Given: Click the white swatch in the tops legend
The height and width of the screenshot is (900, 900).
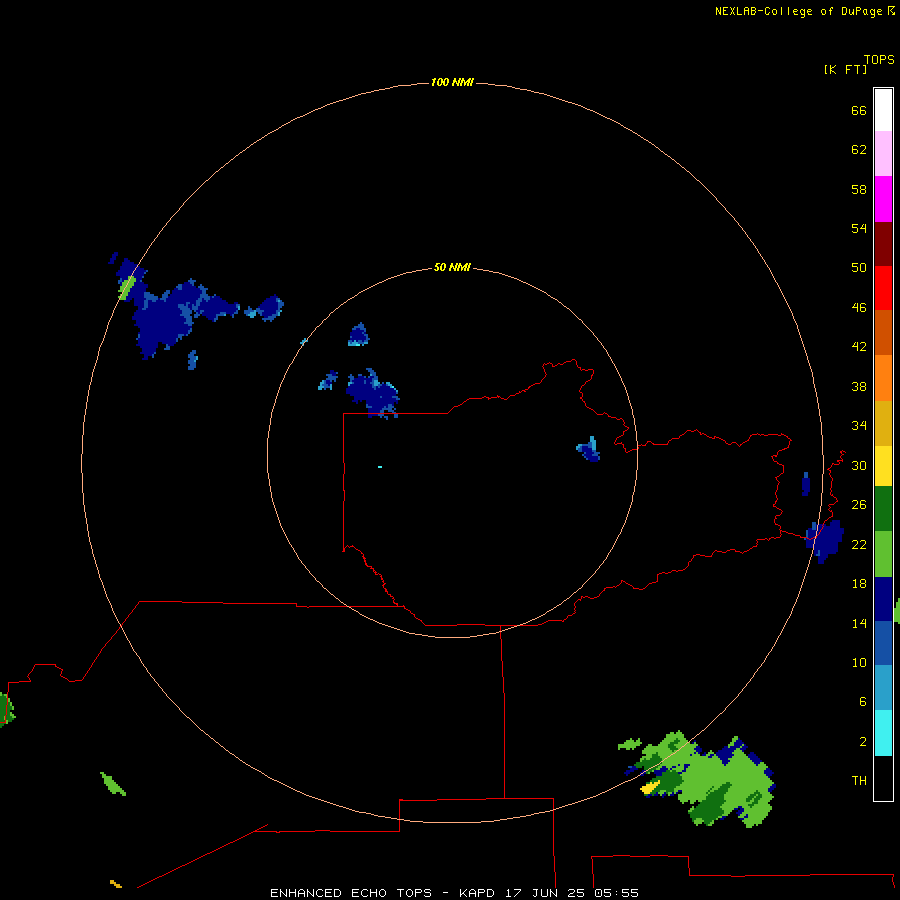Looking at the screenshot, I should click(x=883, y=110).
